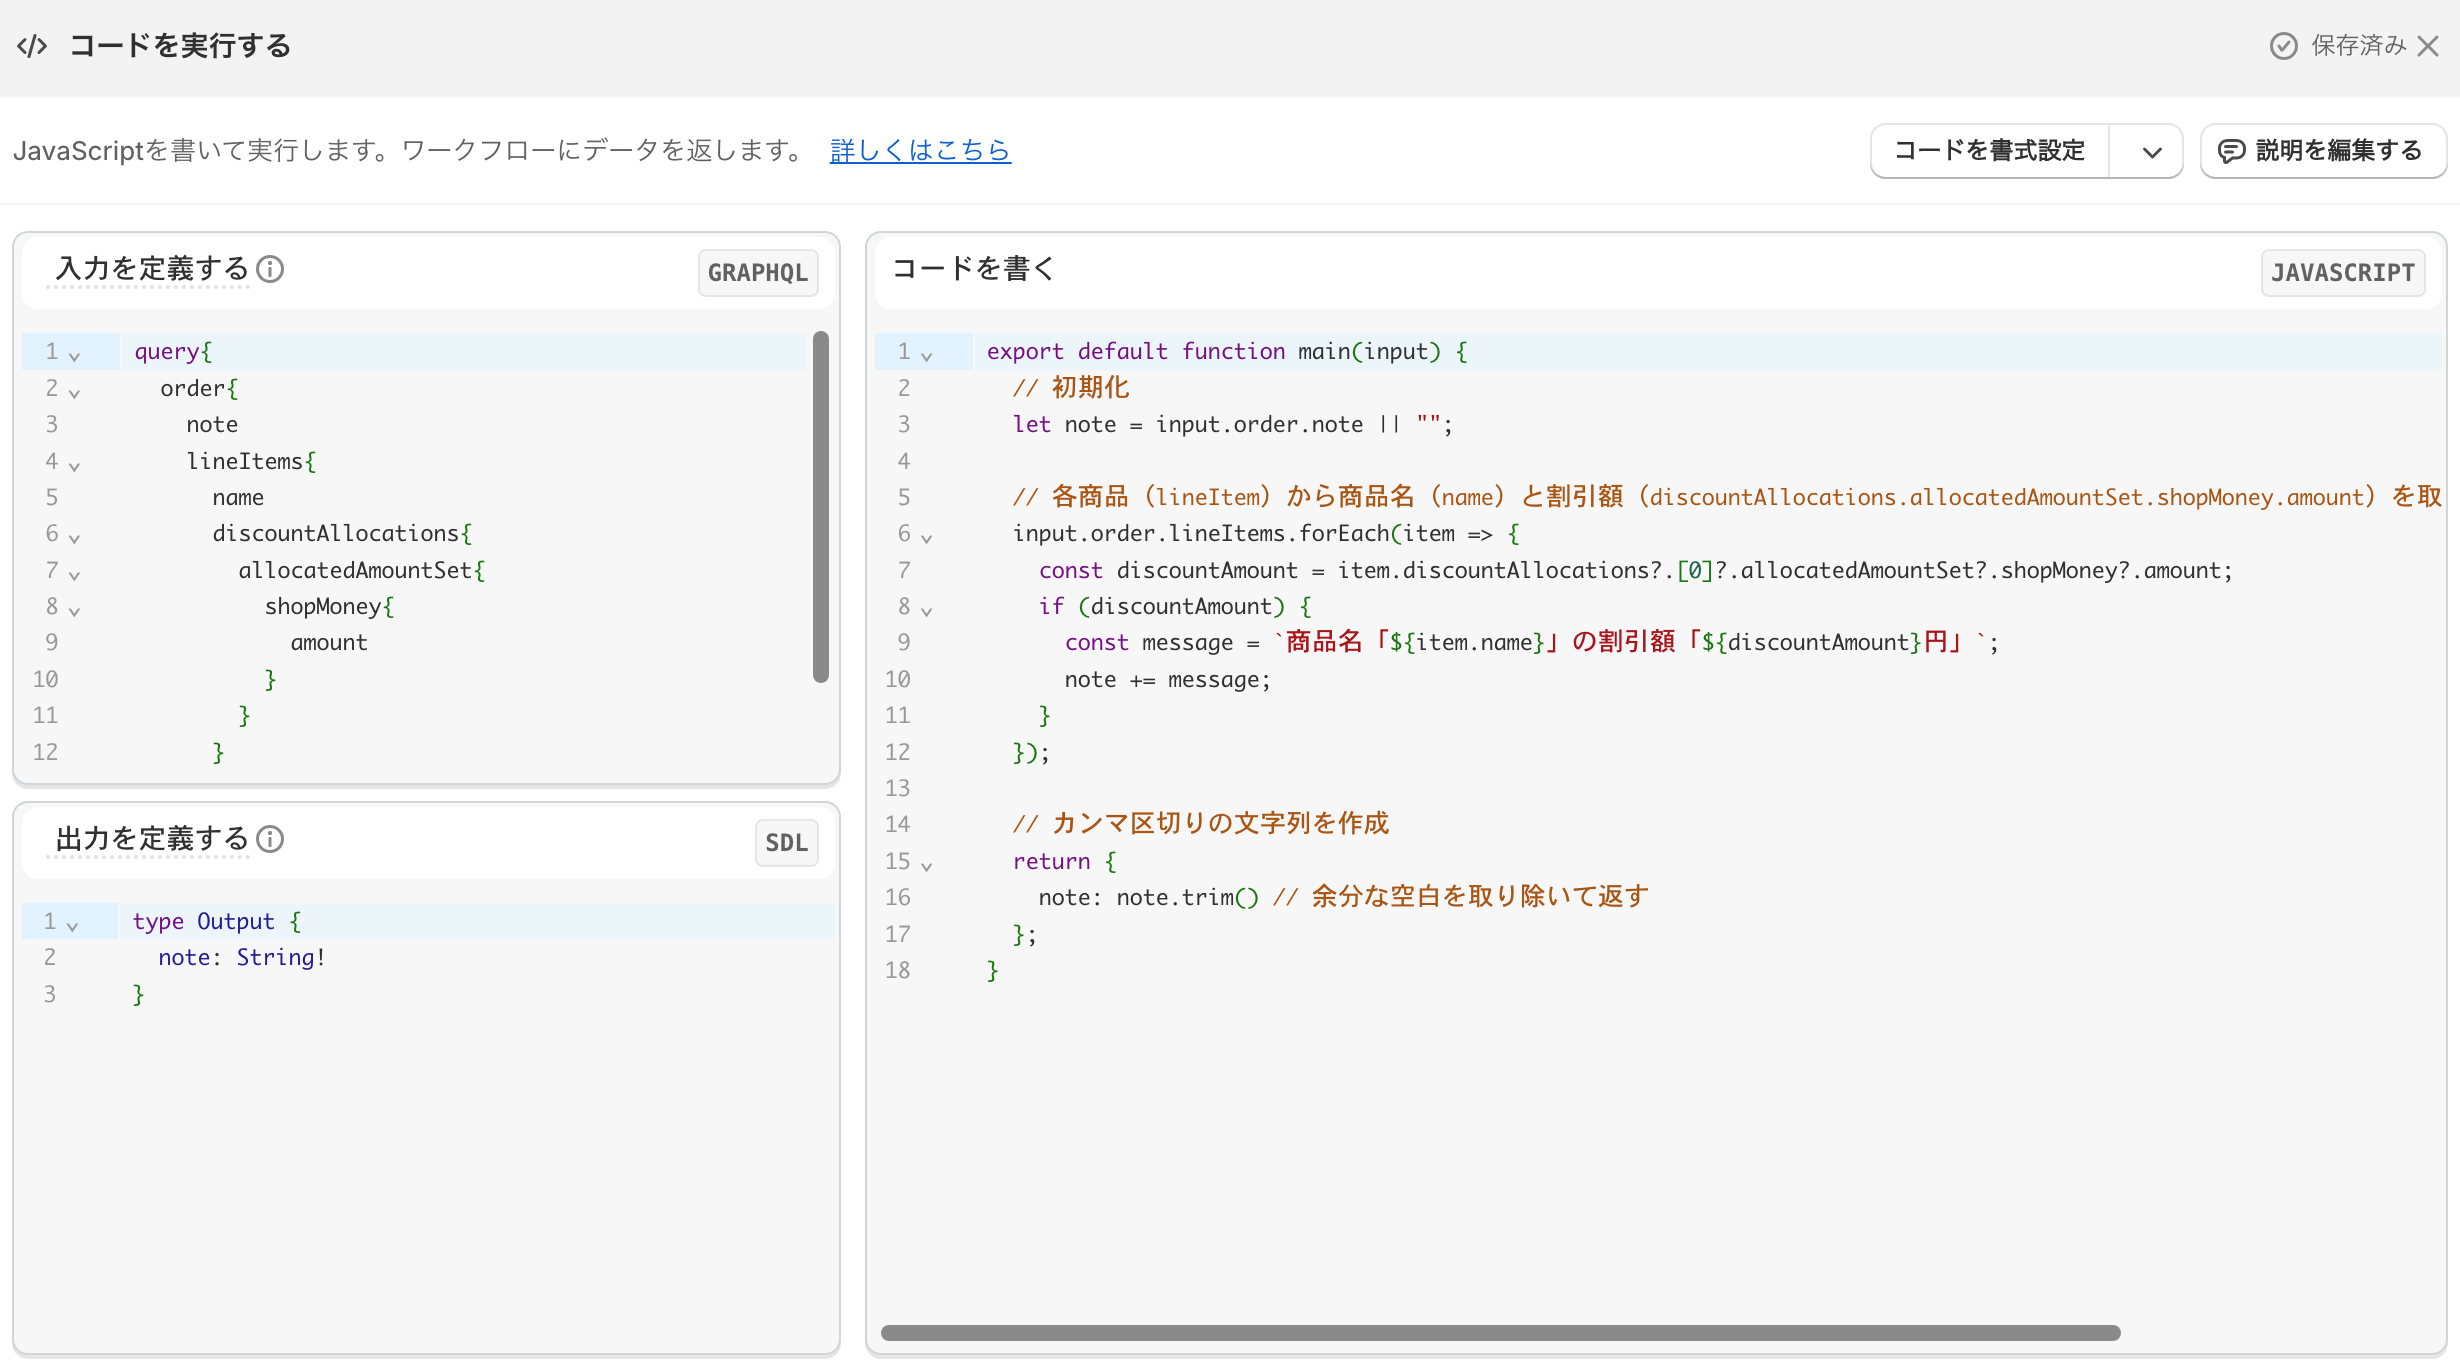Open the 詳しくはこちら help link
Screen dimensions: 2460x1366
(x=920, y=150)
